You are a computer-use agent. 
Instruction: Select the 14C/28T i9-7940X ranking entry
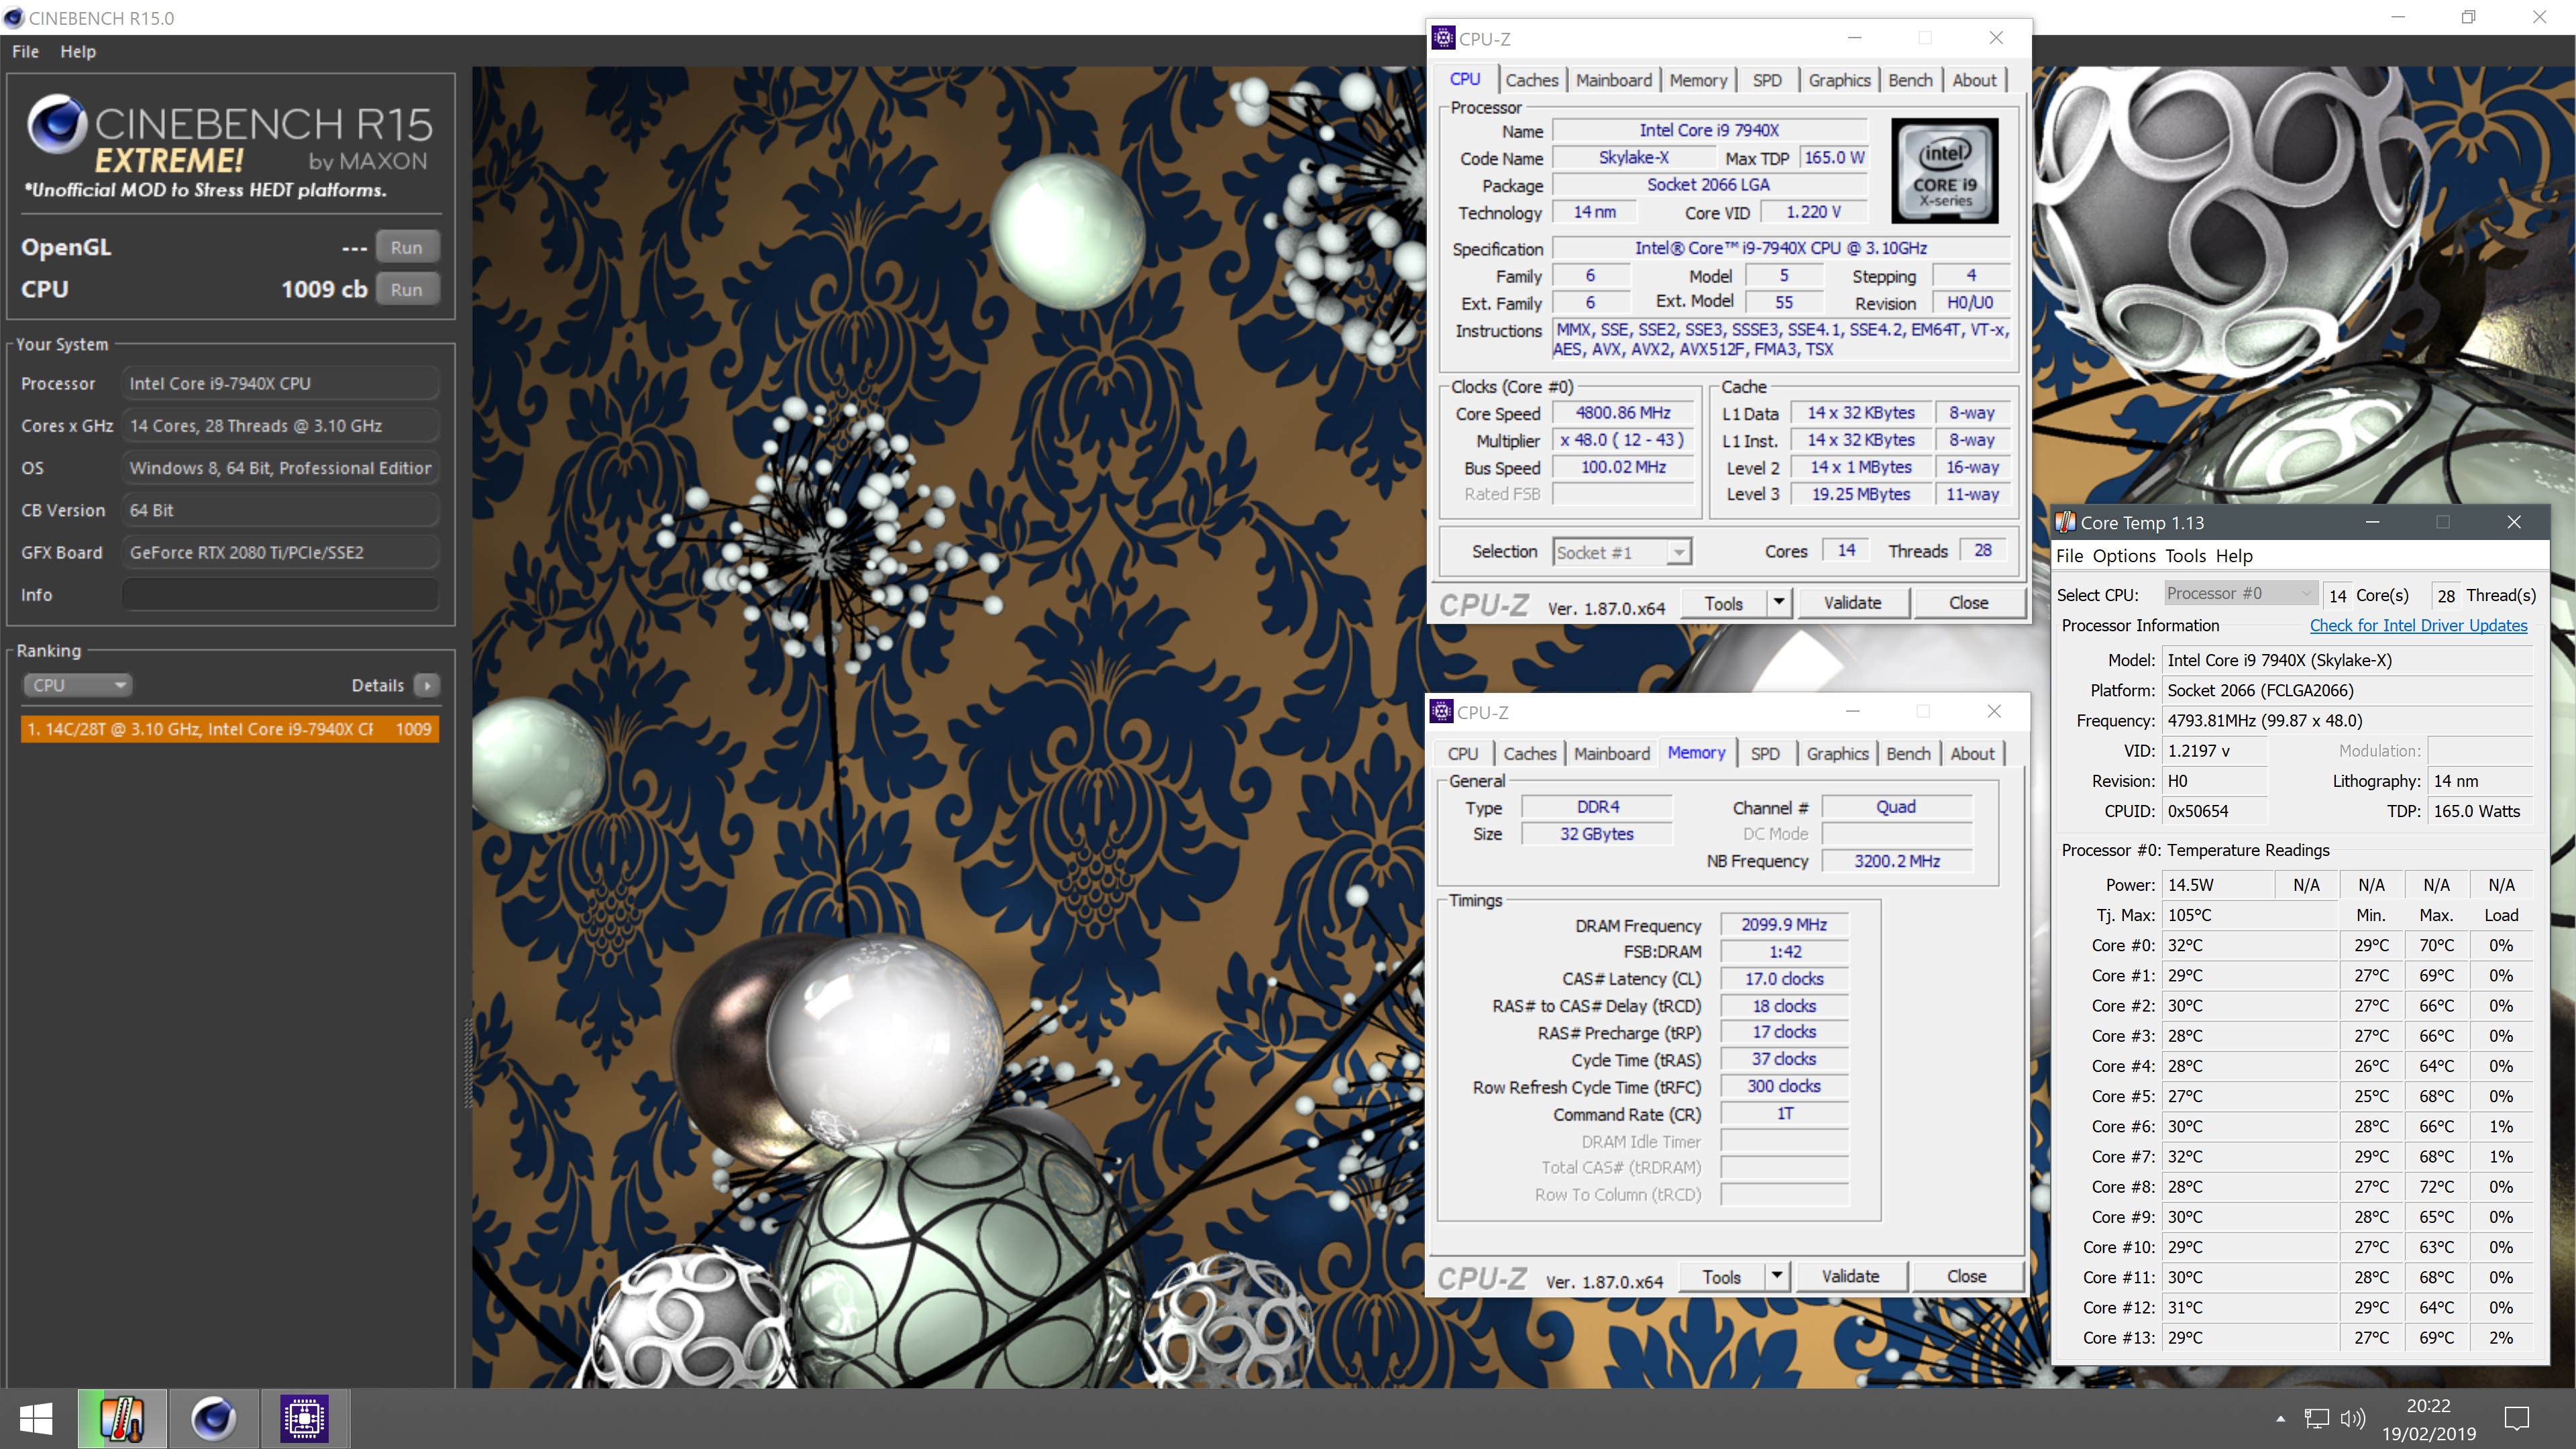click(x=229, y=729)
